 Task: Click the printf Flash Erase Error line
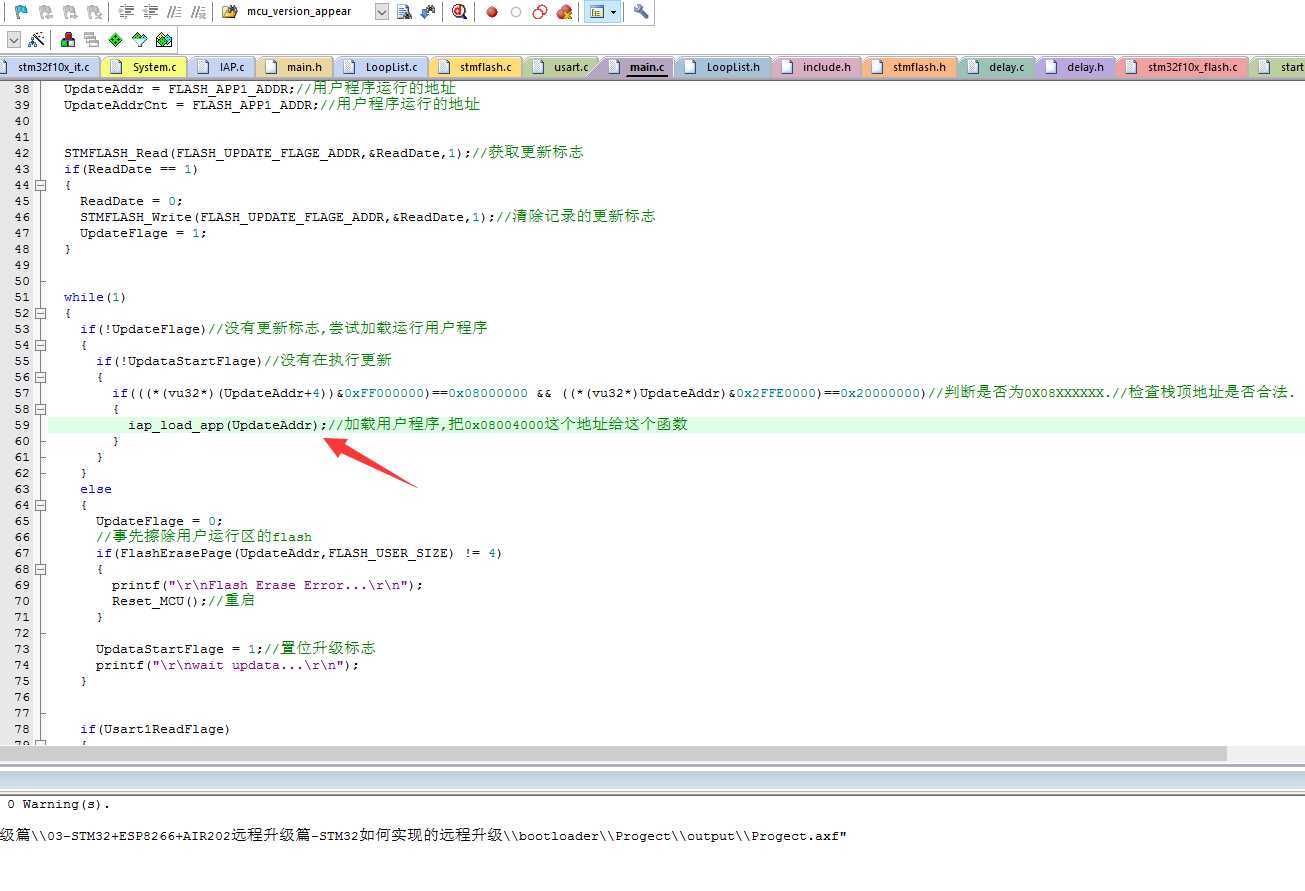click(268, 585)
